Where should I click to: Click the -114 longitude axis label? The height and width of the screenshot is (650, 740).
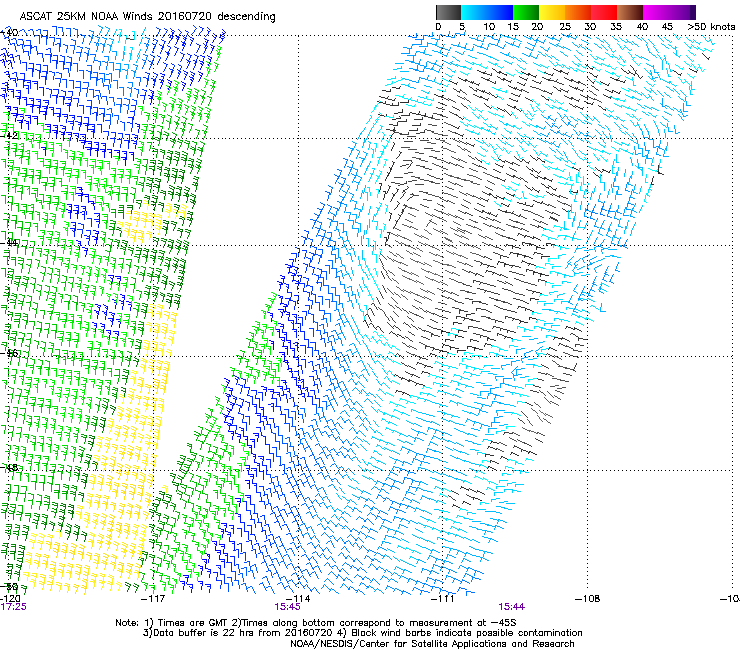[x=298, y=599]
